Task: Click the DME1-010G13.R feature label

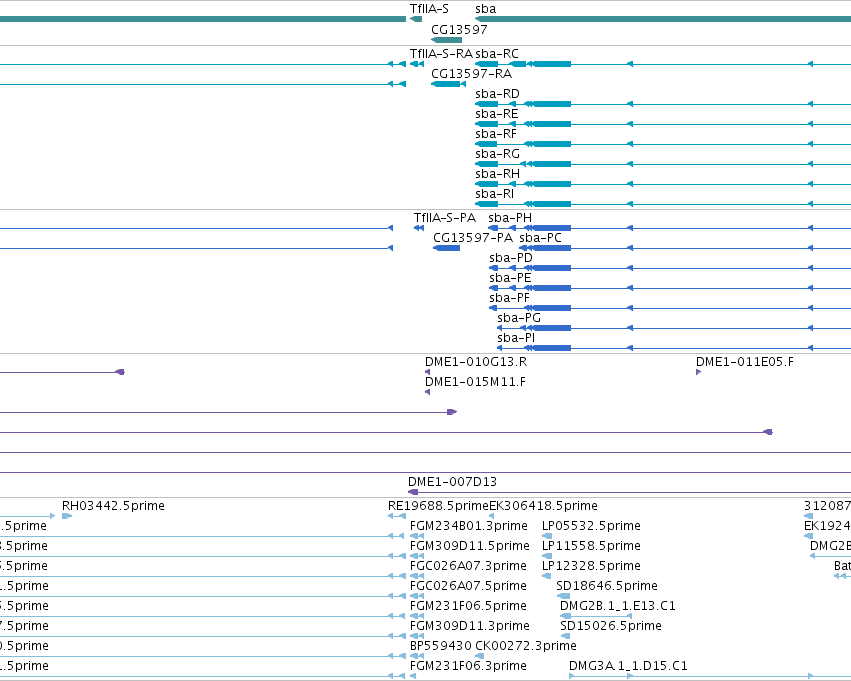Action: point(476,362)
